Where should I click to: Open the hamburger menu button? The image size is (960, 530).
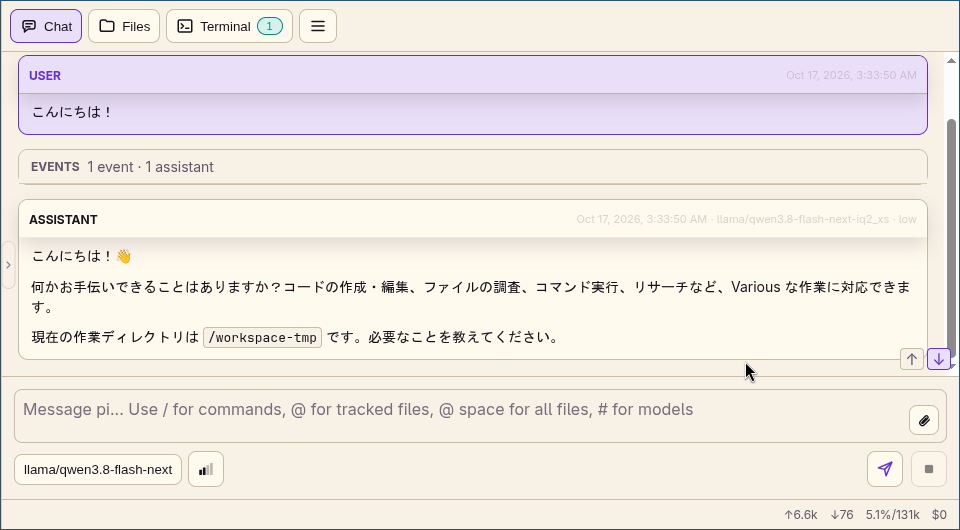pyautogui.click(x=318, y=26)
